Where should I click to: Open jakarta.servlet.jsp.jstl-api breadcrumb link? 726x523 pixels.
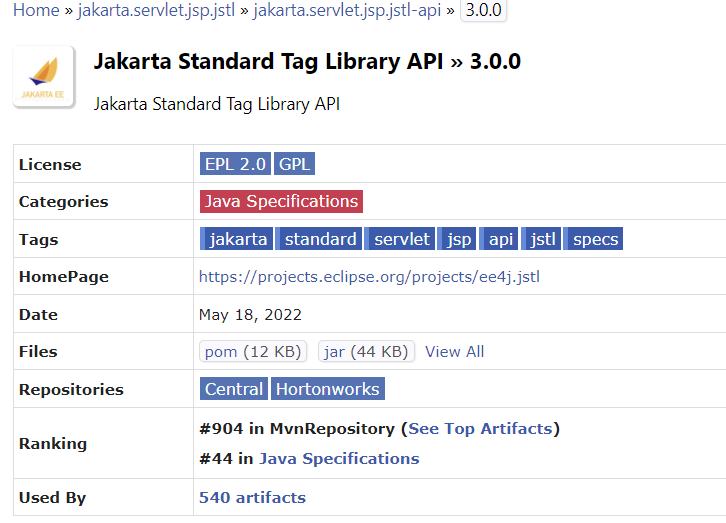(347, 10)
